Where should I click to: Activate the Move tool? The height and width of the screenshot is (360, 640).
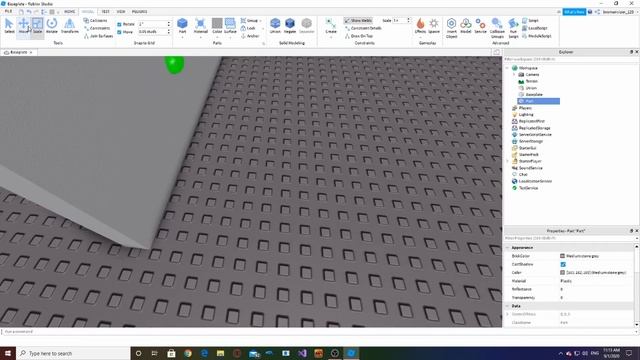click(23, 26)
